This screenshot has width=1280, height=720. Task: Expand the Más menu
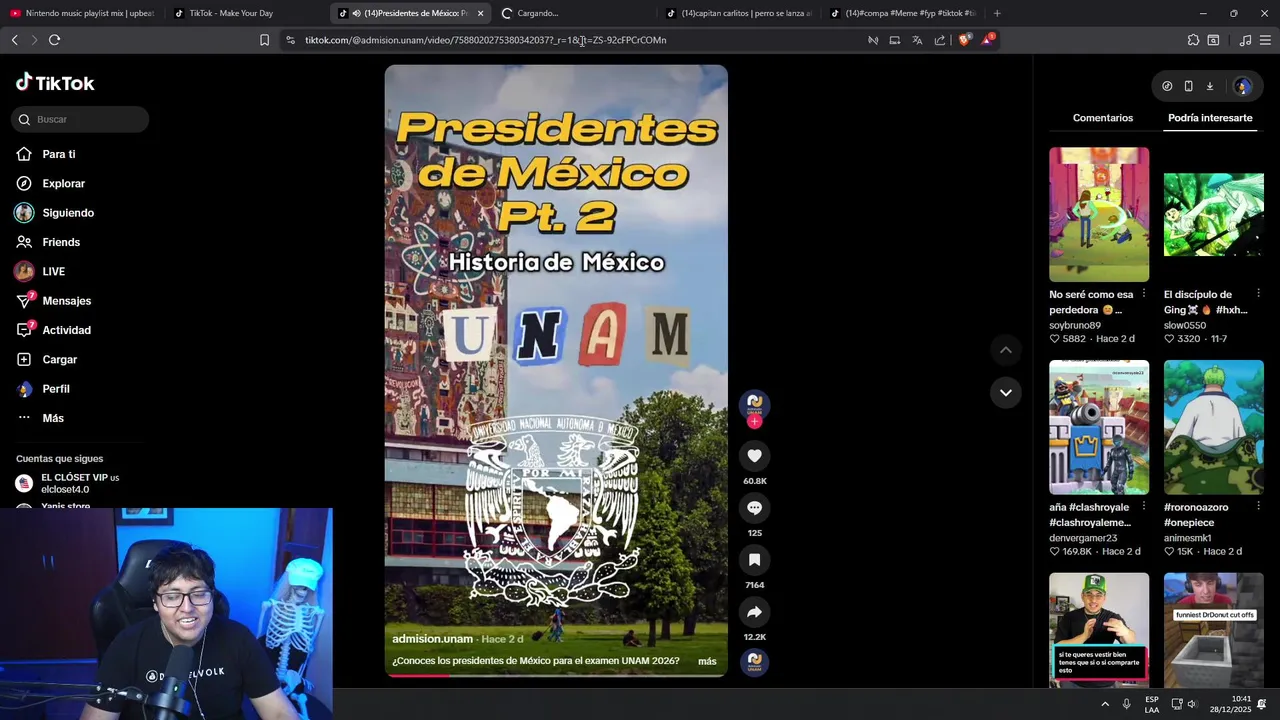tap(40, 418)
